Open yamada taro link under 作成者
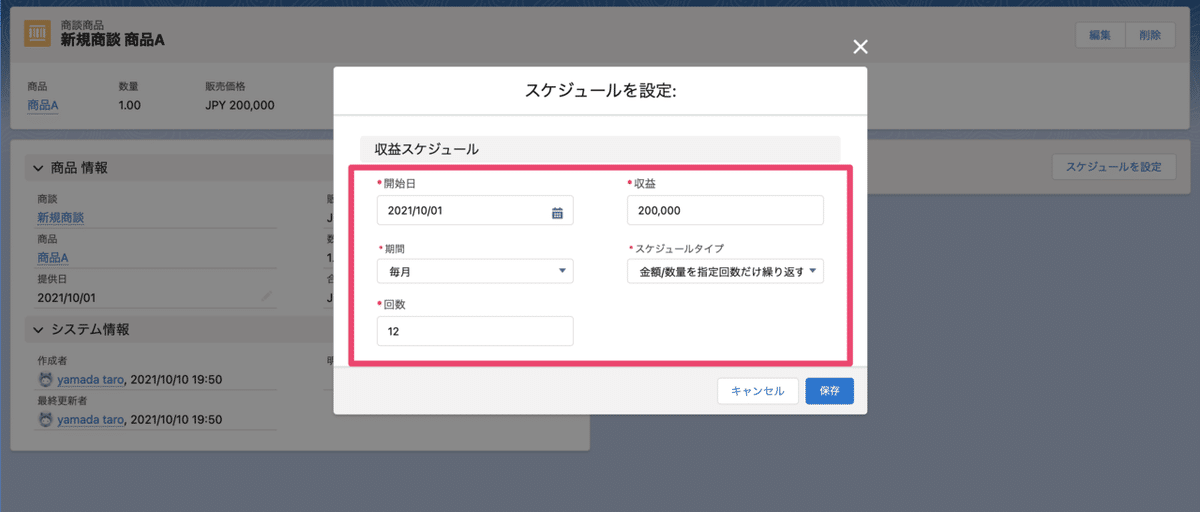Image resolution: width=1200 pixels, height=512 pixels. pyautogui.click(x=89, y=380)
